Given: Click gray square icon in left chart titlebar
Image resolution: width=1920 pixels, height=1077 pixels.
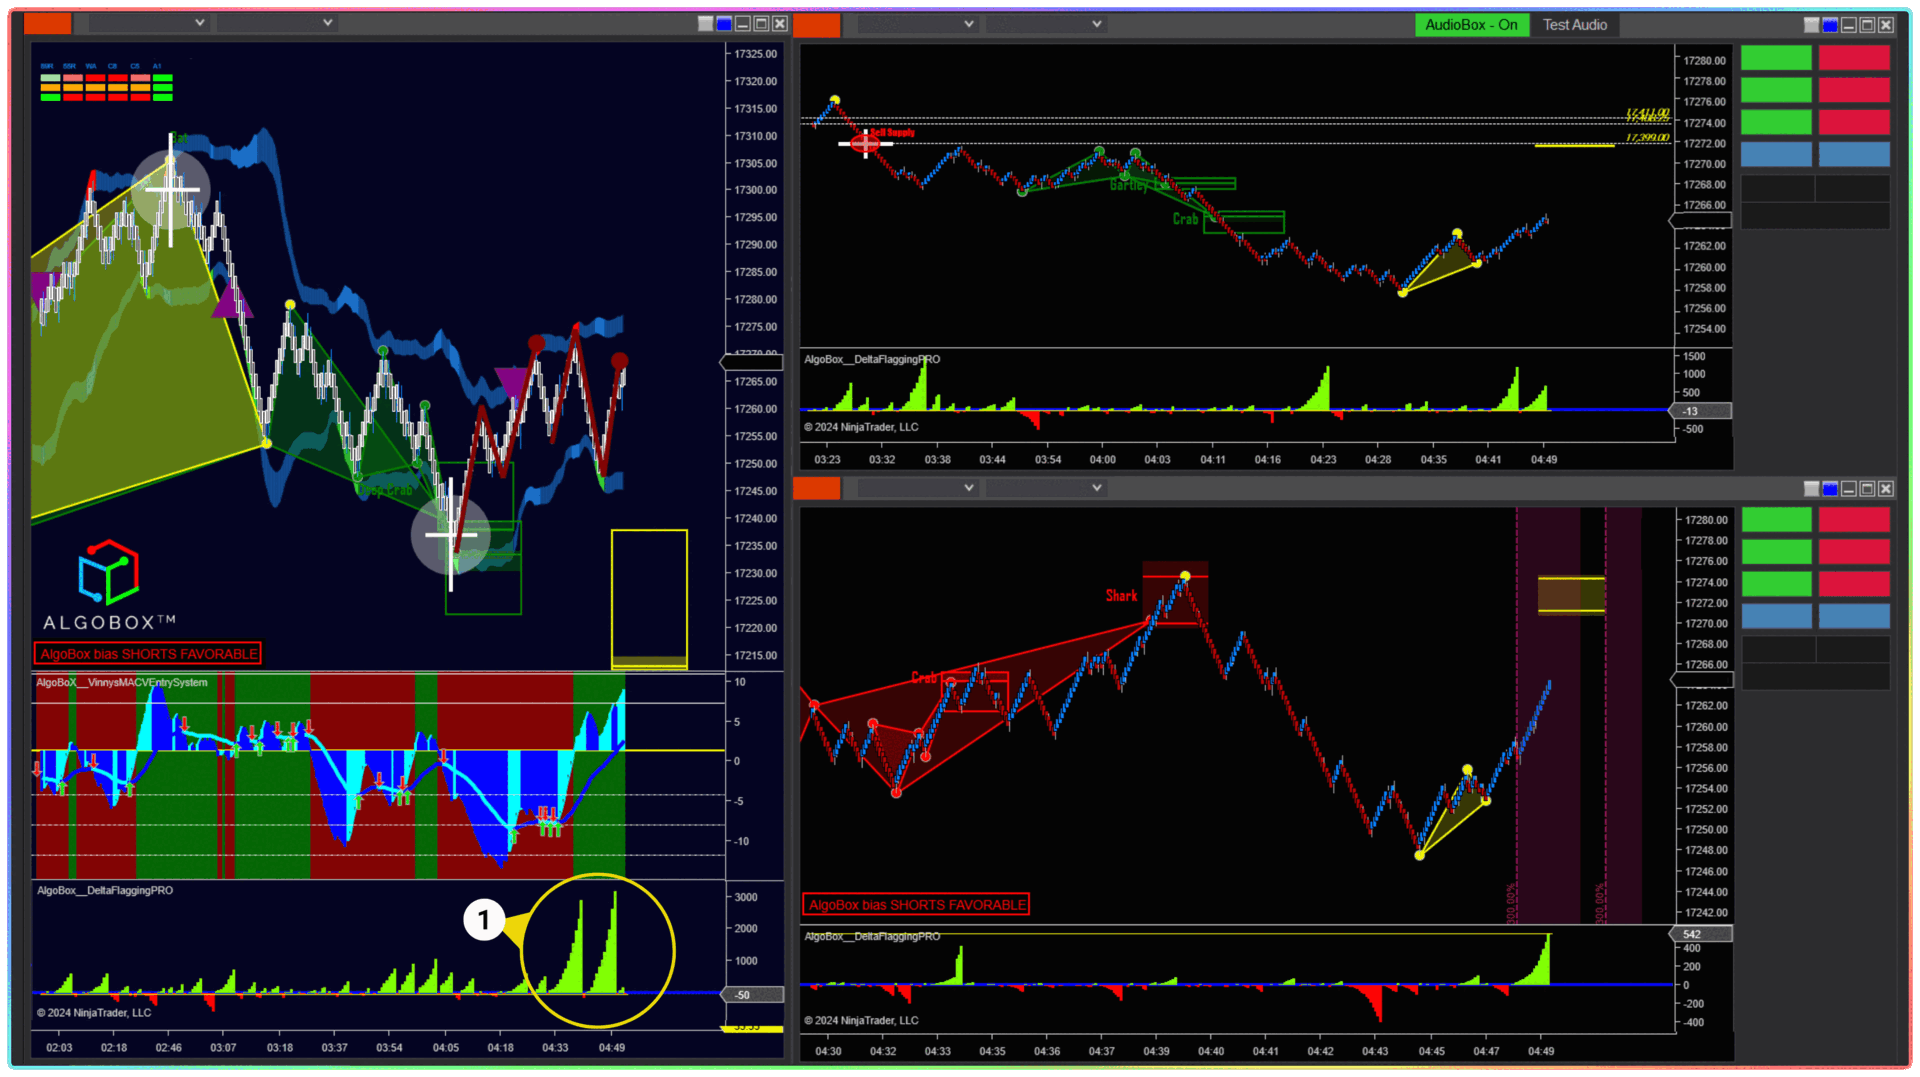Looking at the screenshot, I should pyautogui.click(x=705, y=24).
